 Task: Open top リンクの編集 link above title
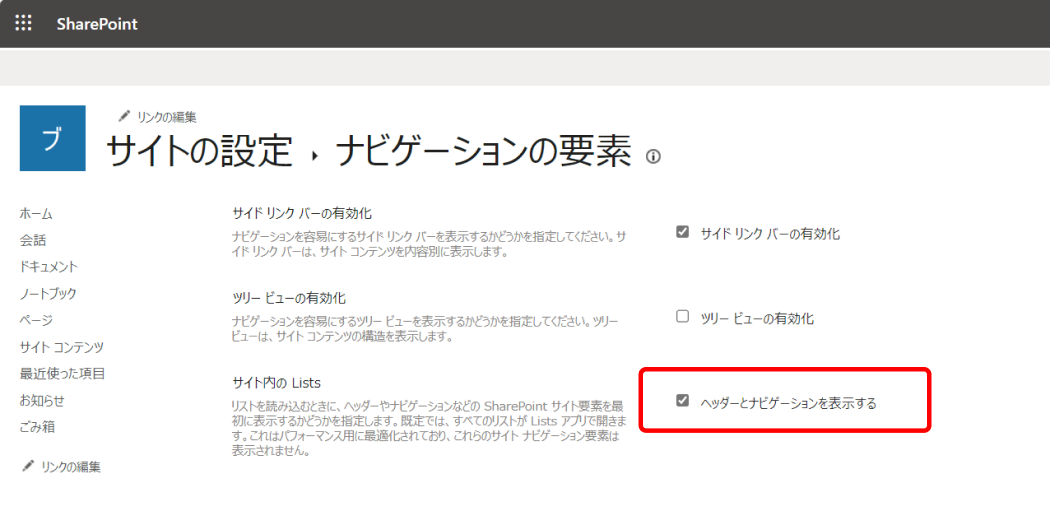tap(167, 117)
